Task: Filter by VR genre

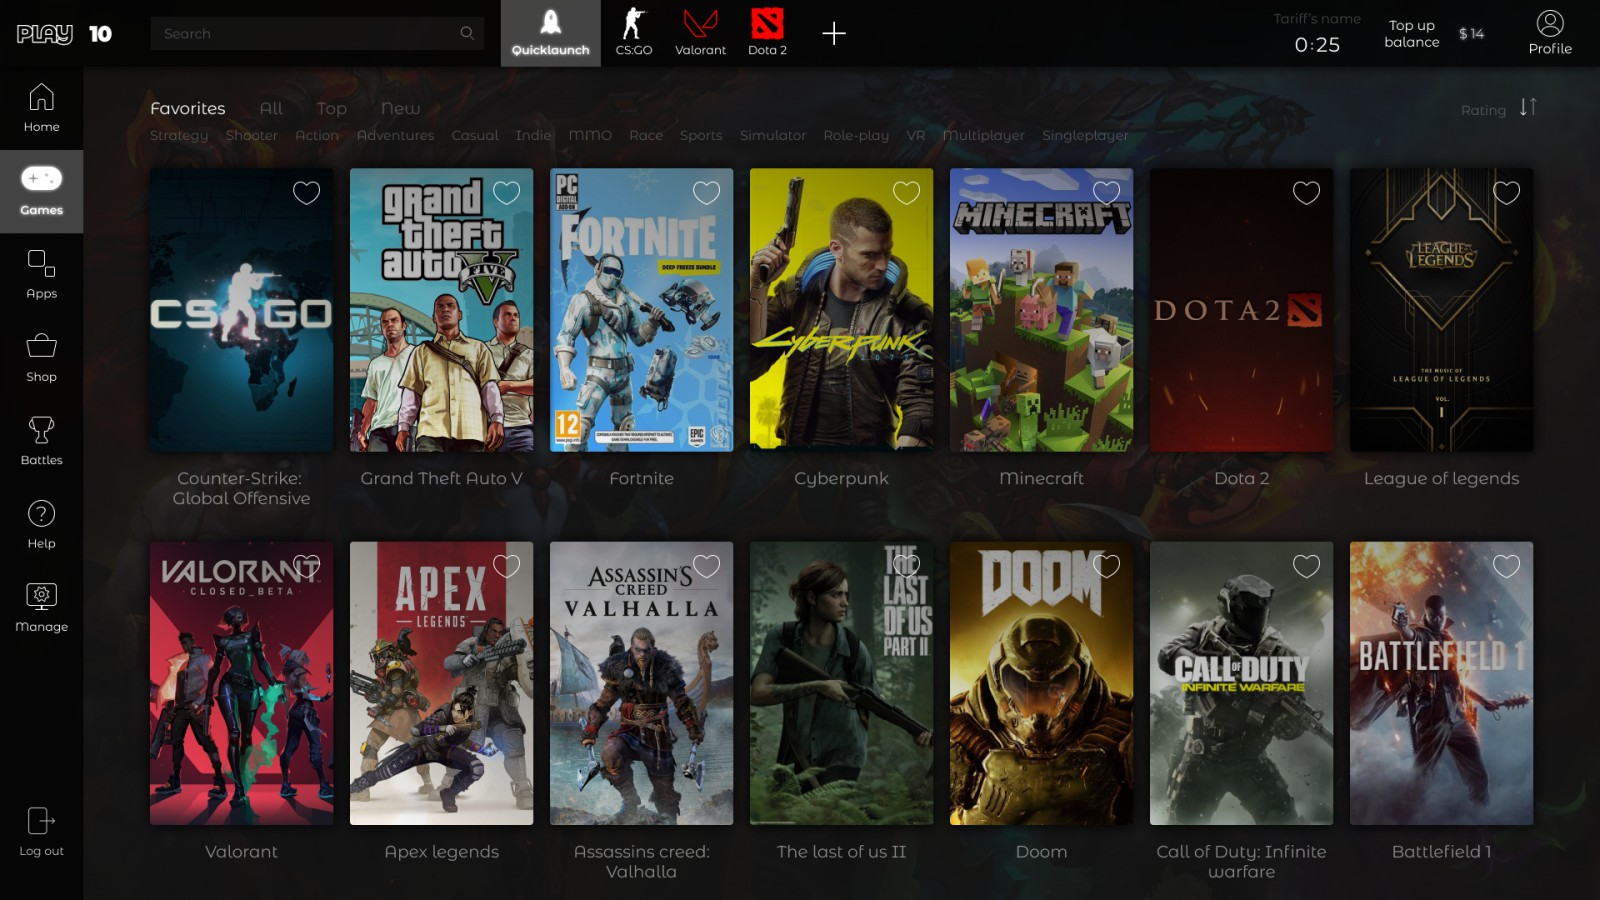Action: pos(916,135)
